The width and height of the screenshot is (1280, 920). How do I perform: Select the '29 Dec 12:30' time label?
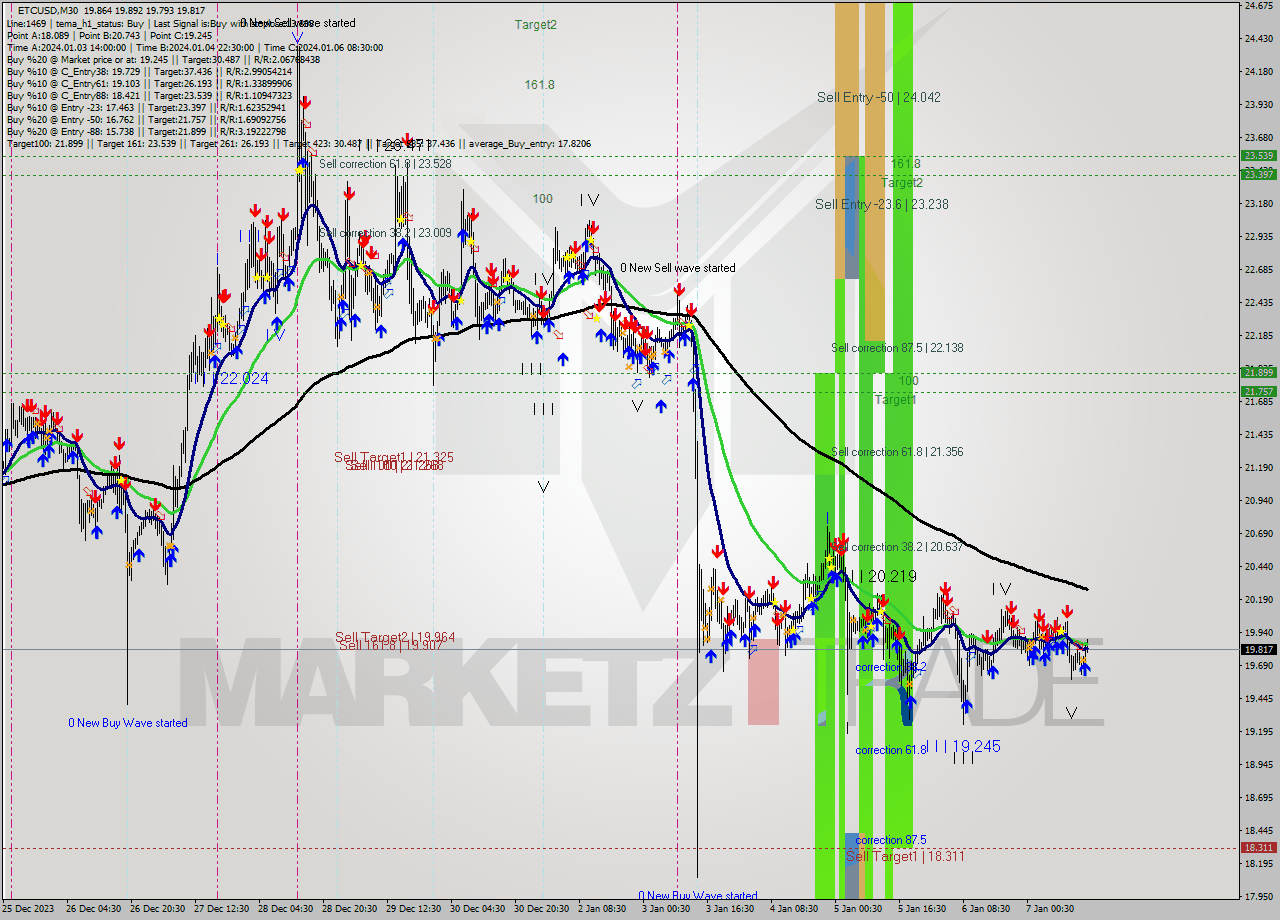tap(414, 909)
